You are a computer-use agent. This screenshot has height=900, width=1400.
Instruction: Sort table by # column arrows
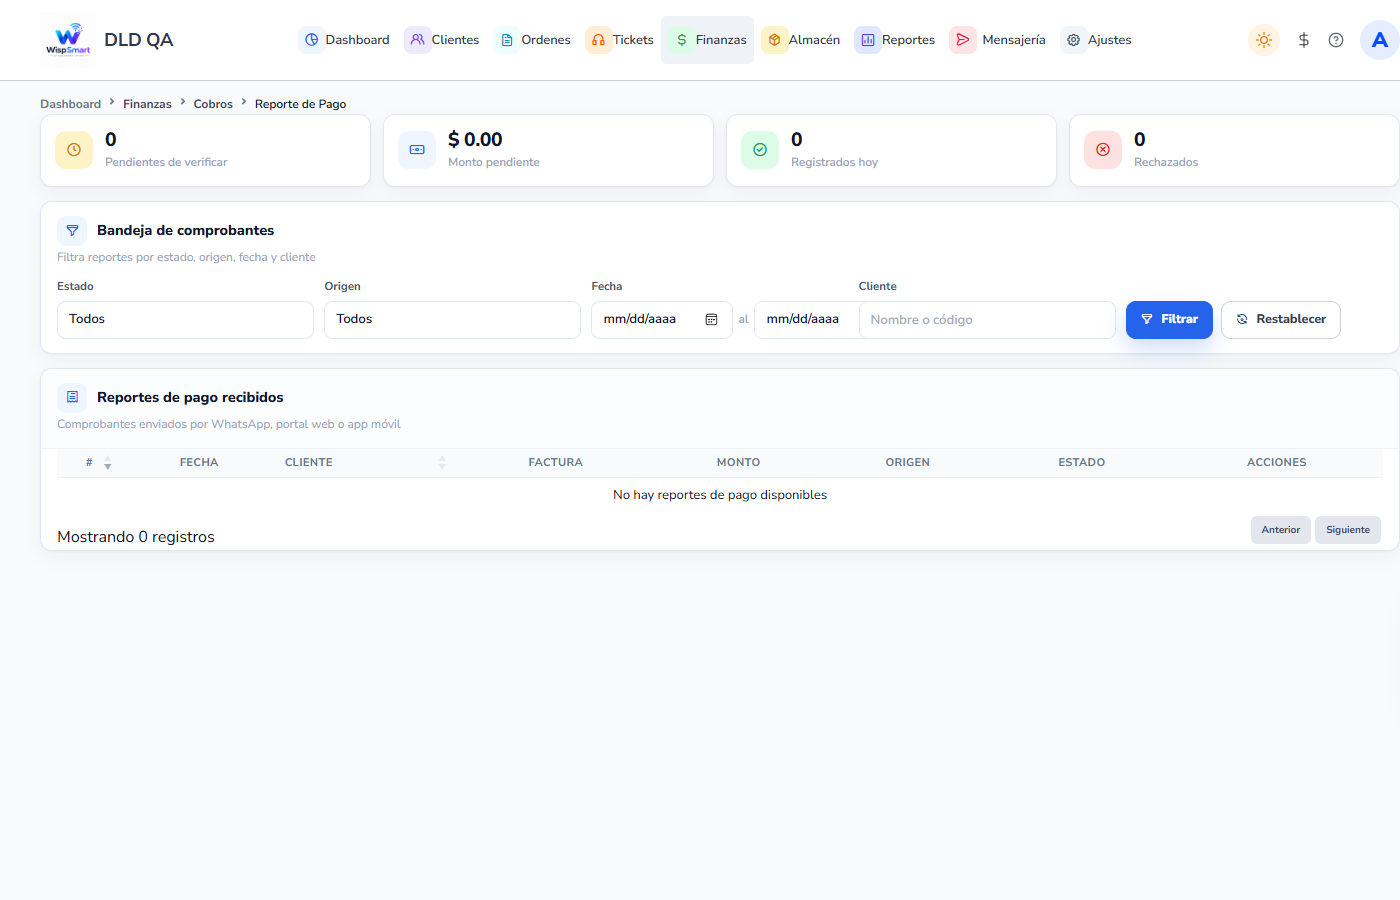coord(108,463)
